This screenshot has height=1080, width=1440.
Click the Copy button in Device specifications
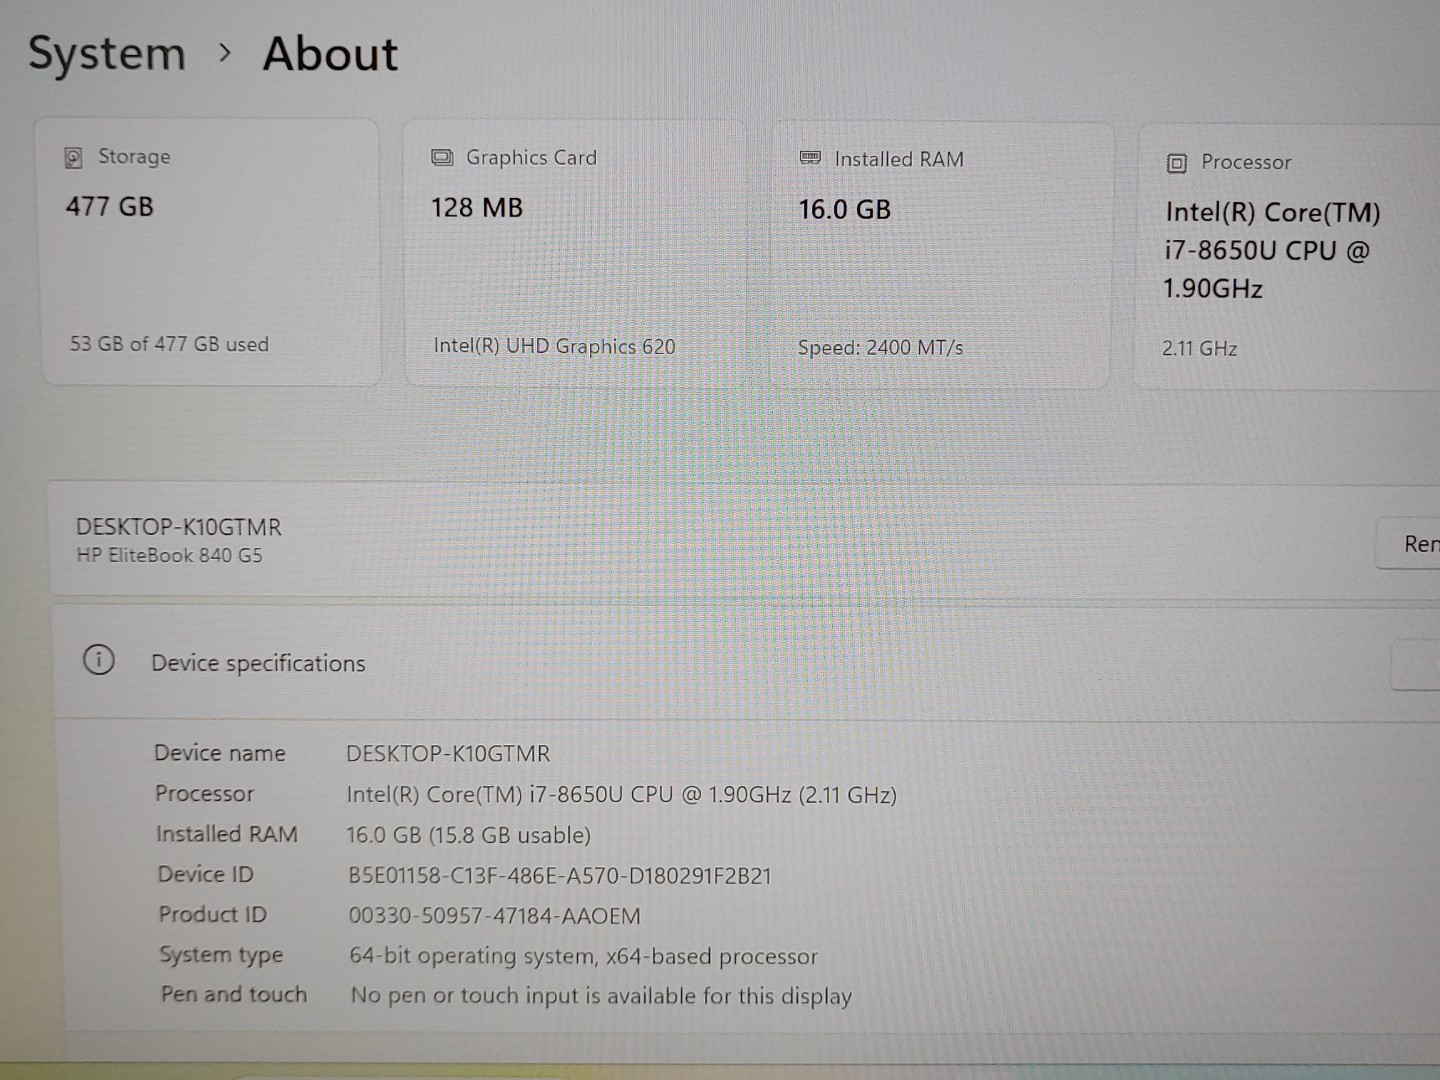(x=1416, y=665)
